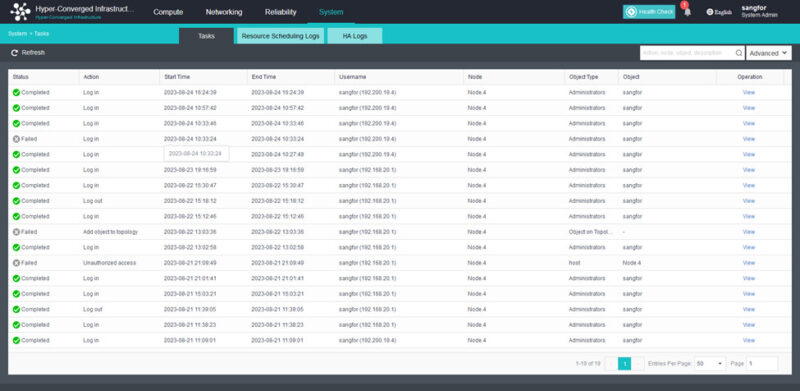800x391 pixels.
Task: Click the 'Add object to topology' action cell
Action: [x=110, y=232]
